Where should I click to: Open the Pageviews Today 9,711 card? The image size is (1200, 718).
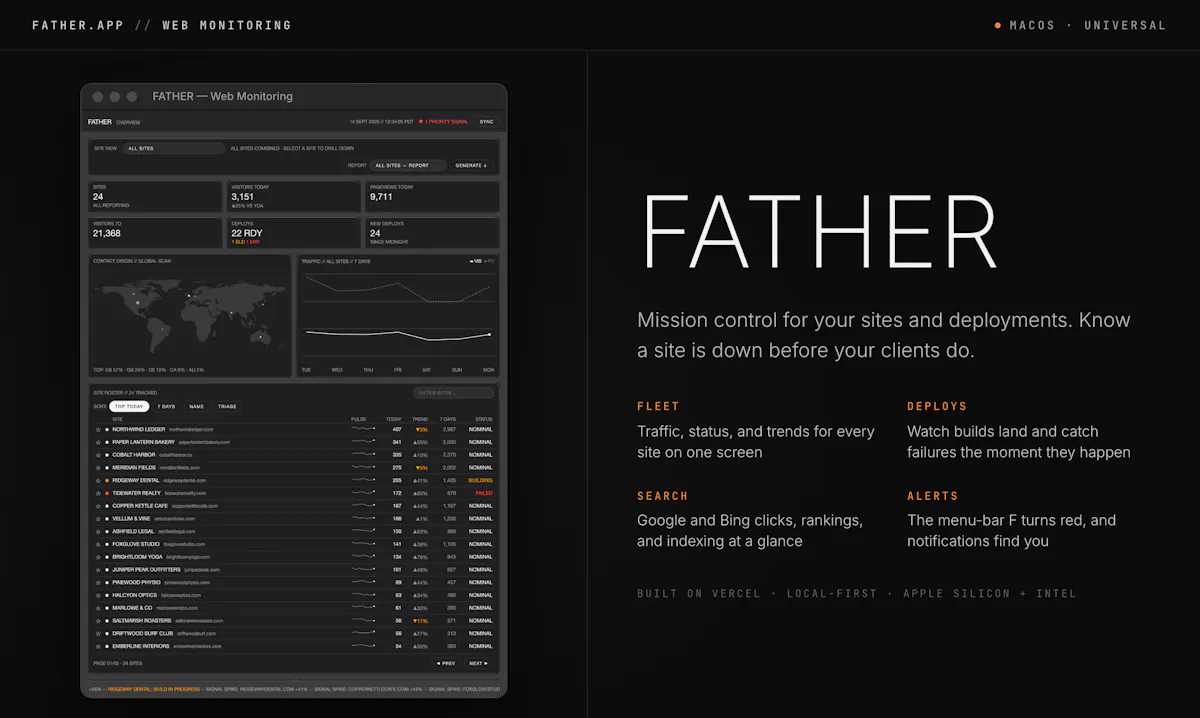pyautogui.click(x=432, y=196)
